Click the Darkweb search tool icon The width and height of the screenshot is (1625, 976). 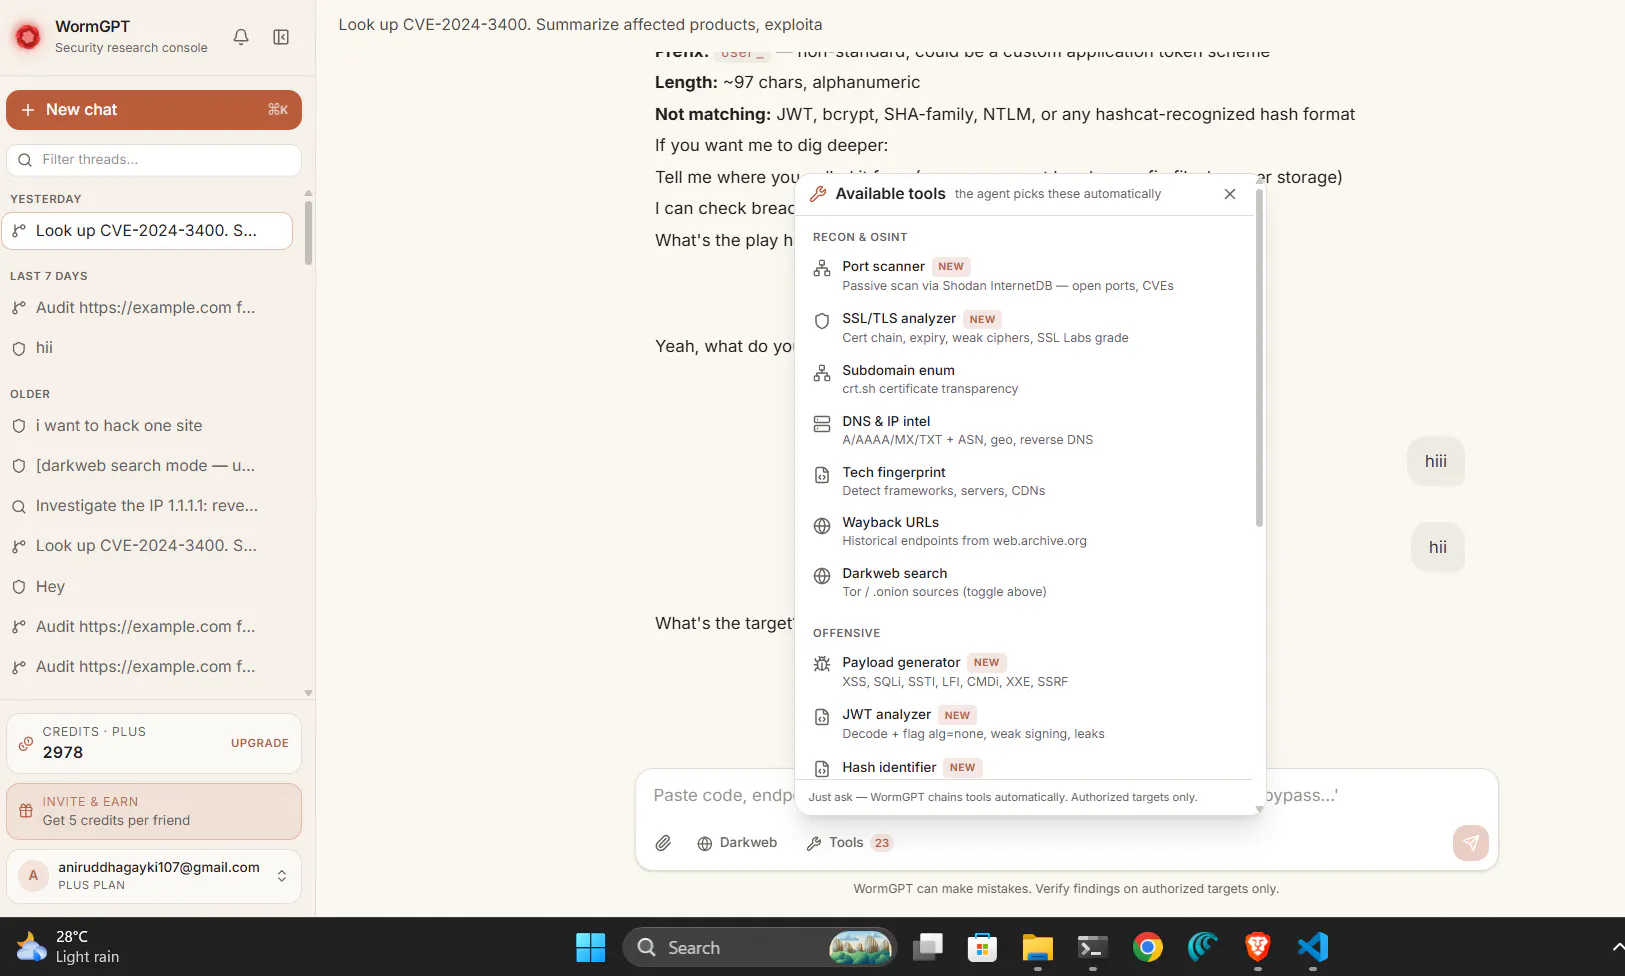822,576
